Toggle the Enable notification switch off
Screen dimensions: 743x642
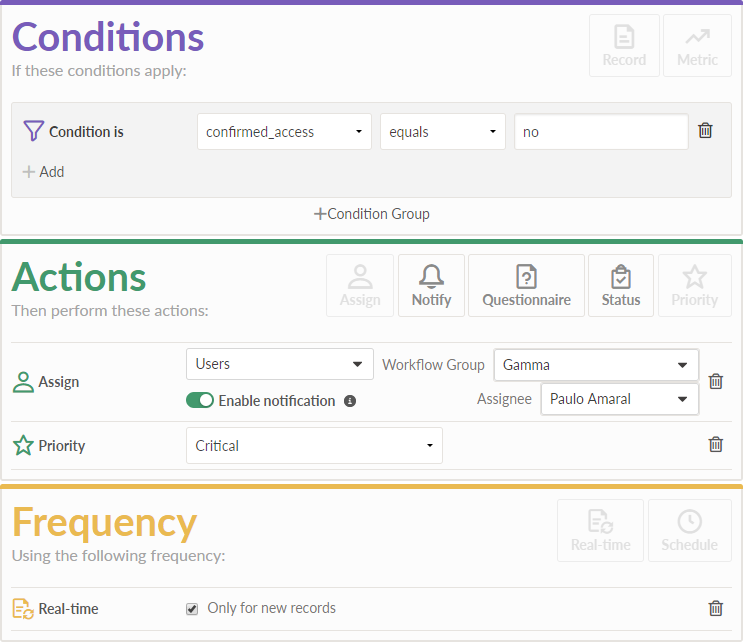pyautogui.click(x=200, y=401)
